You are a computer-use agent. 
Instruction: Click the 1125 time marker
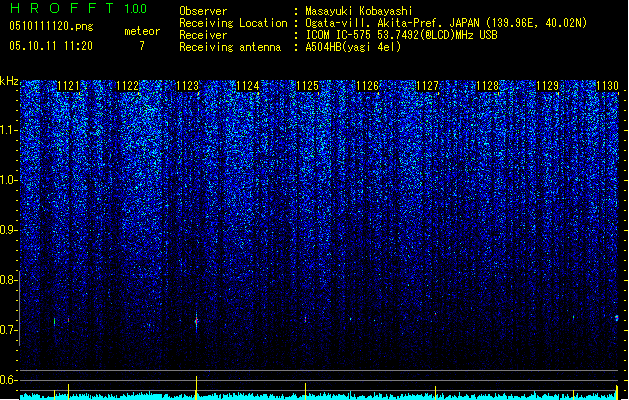tap(307, 85)
